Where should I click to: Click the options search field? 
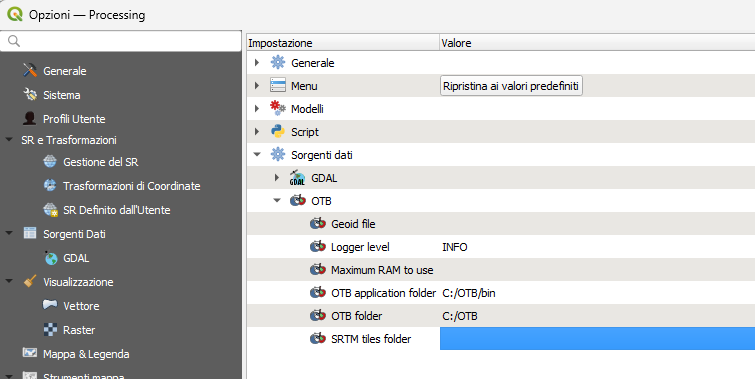(x=121, y=41)
